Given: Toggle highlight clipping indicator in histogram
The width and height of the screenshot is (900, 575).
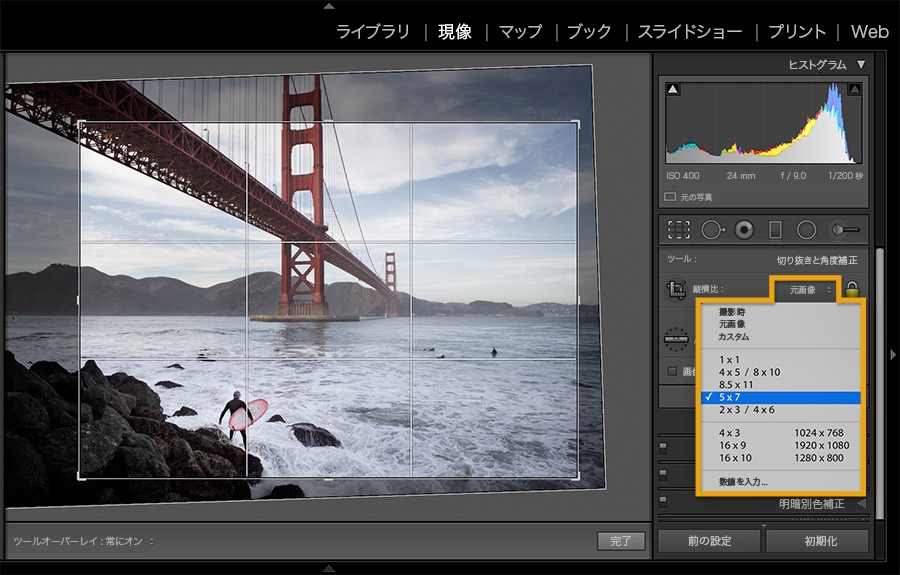Looking at the screenshot, I should (x=854, y=90).
